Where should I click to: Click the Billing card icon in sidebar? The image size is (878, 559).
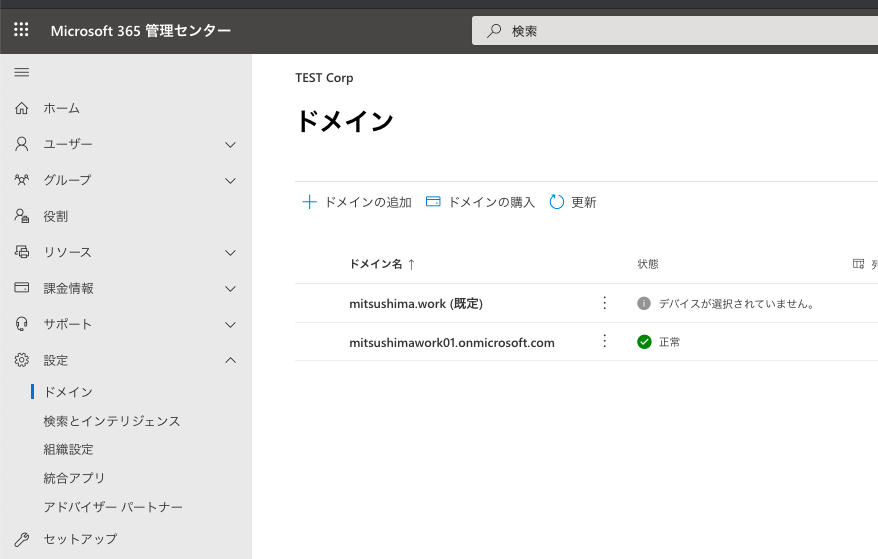21,288
